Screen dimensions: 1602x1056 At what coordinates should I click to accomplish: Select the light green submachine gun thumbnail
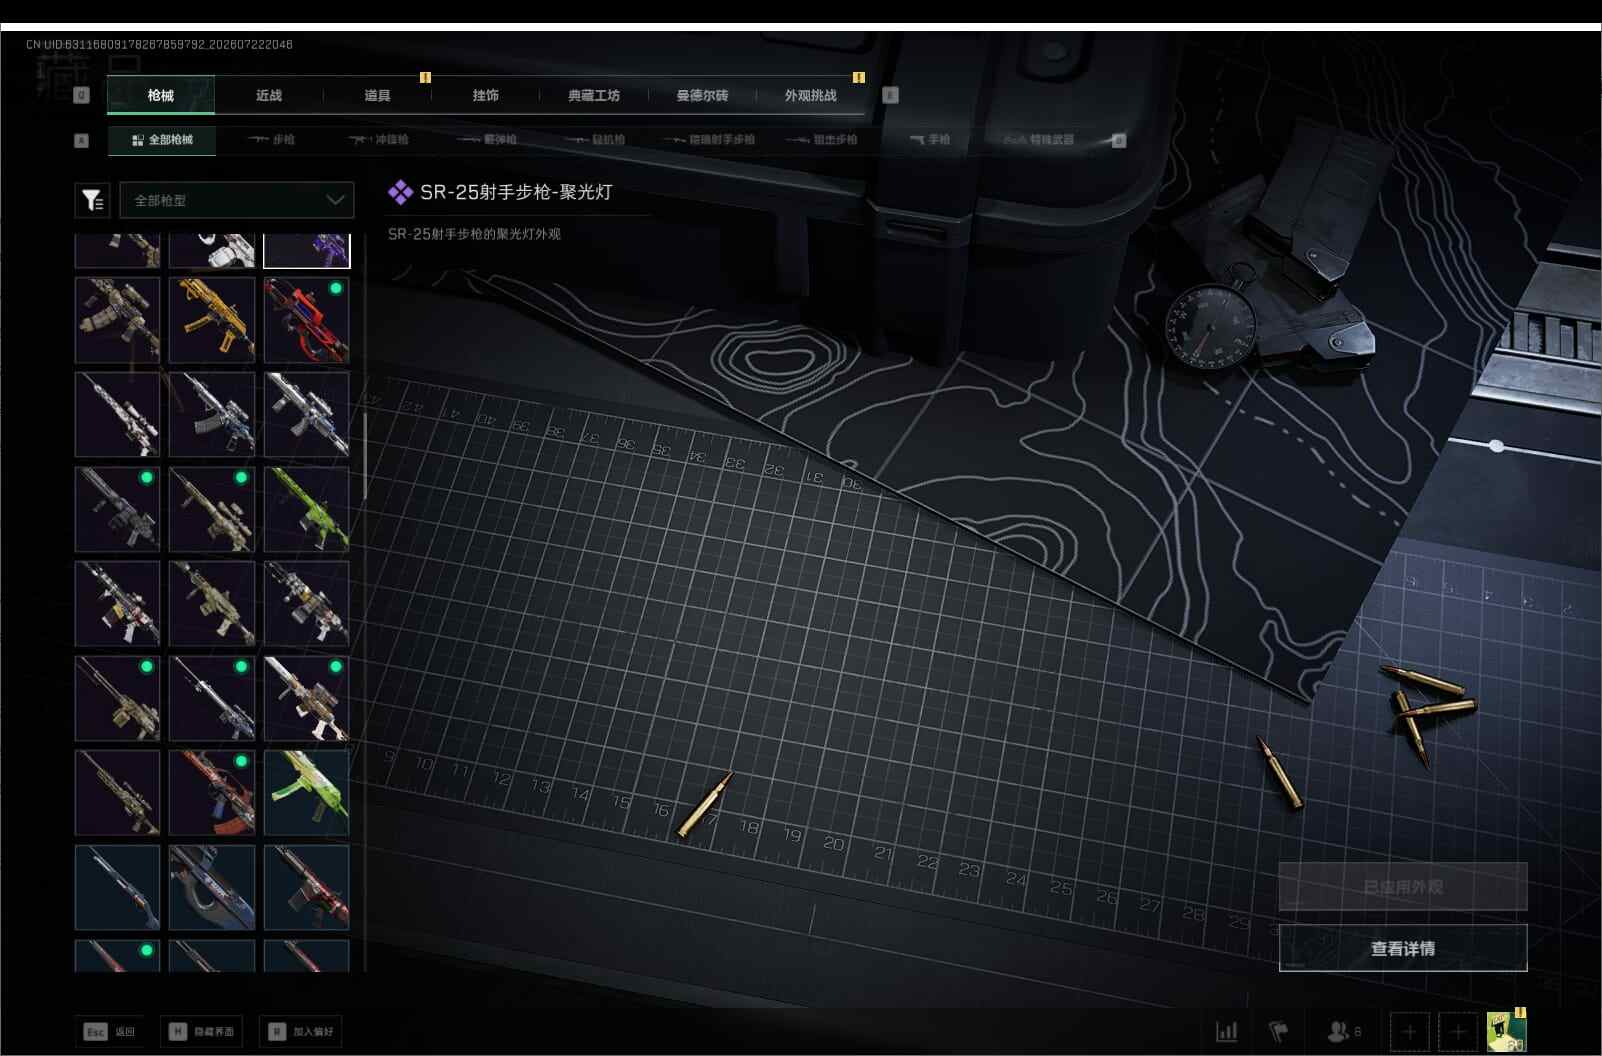306,792
